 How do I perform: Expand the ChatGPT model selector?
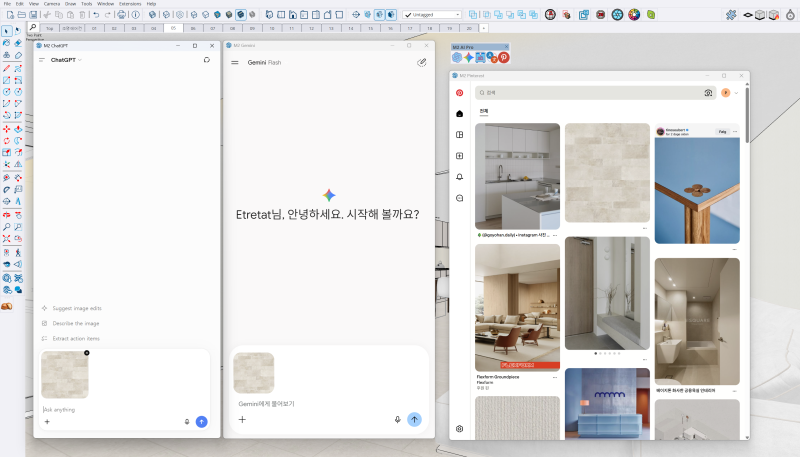pos(66,60)
